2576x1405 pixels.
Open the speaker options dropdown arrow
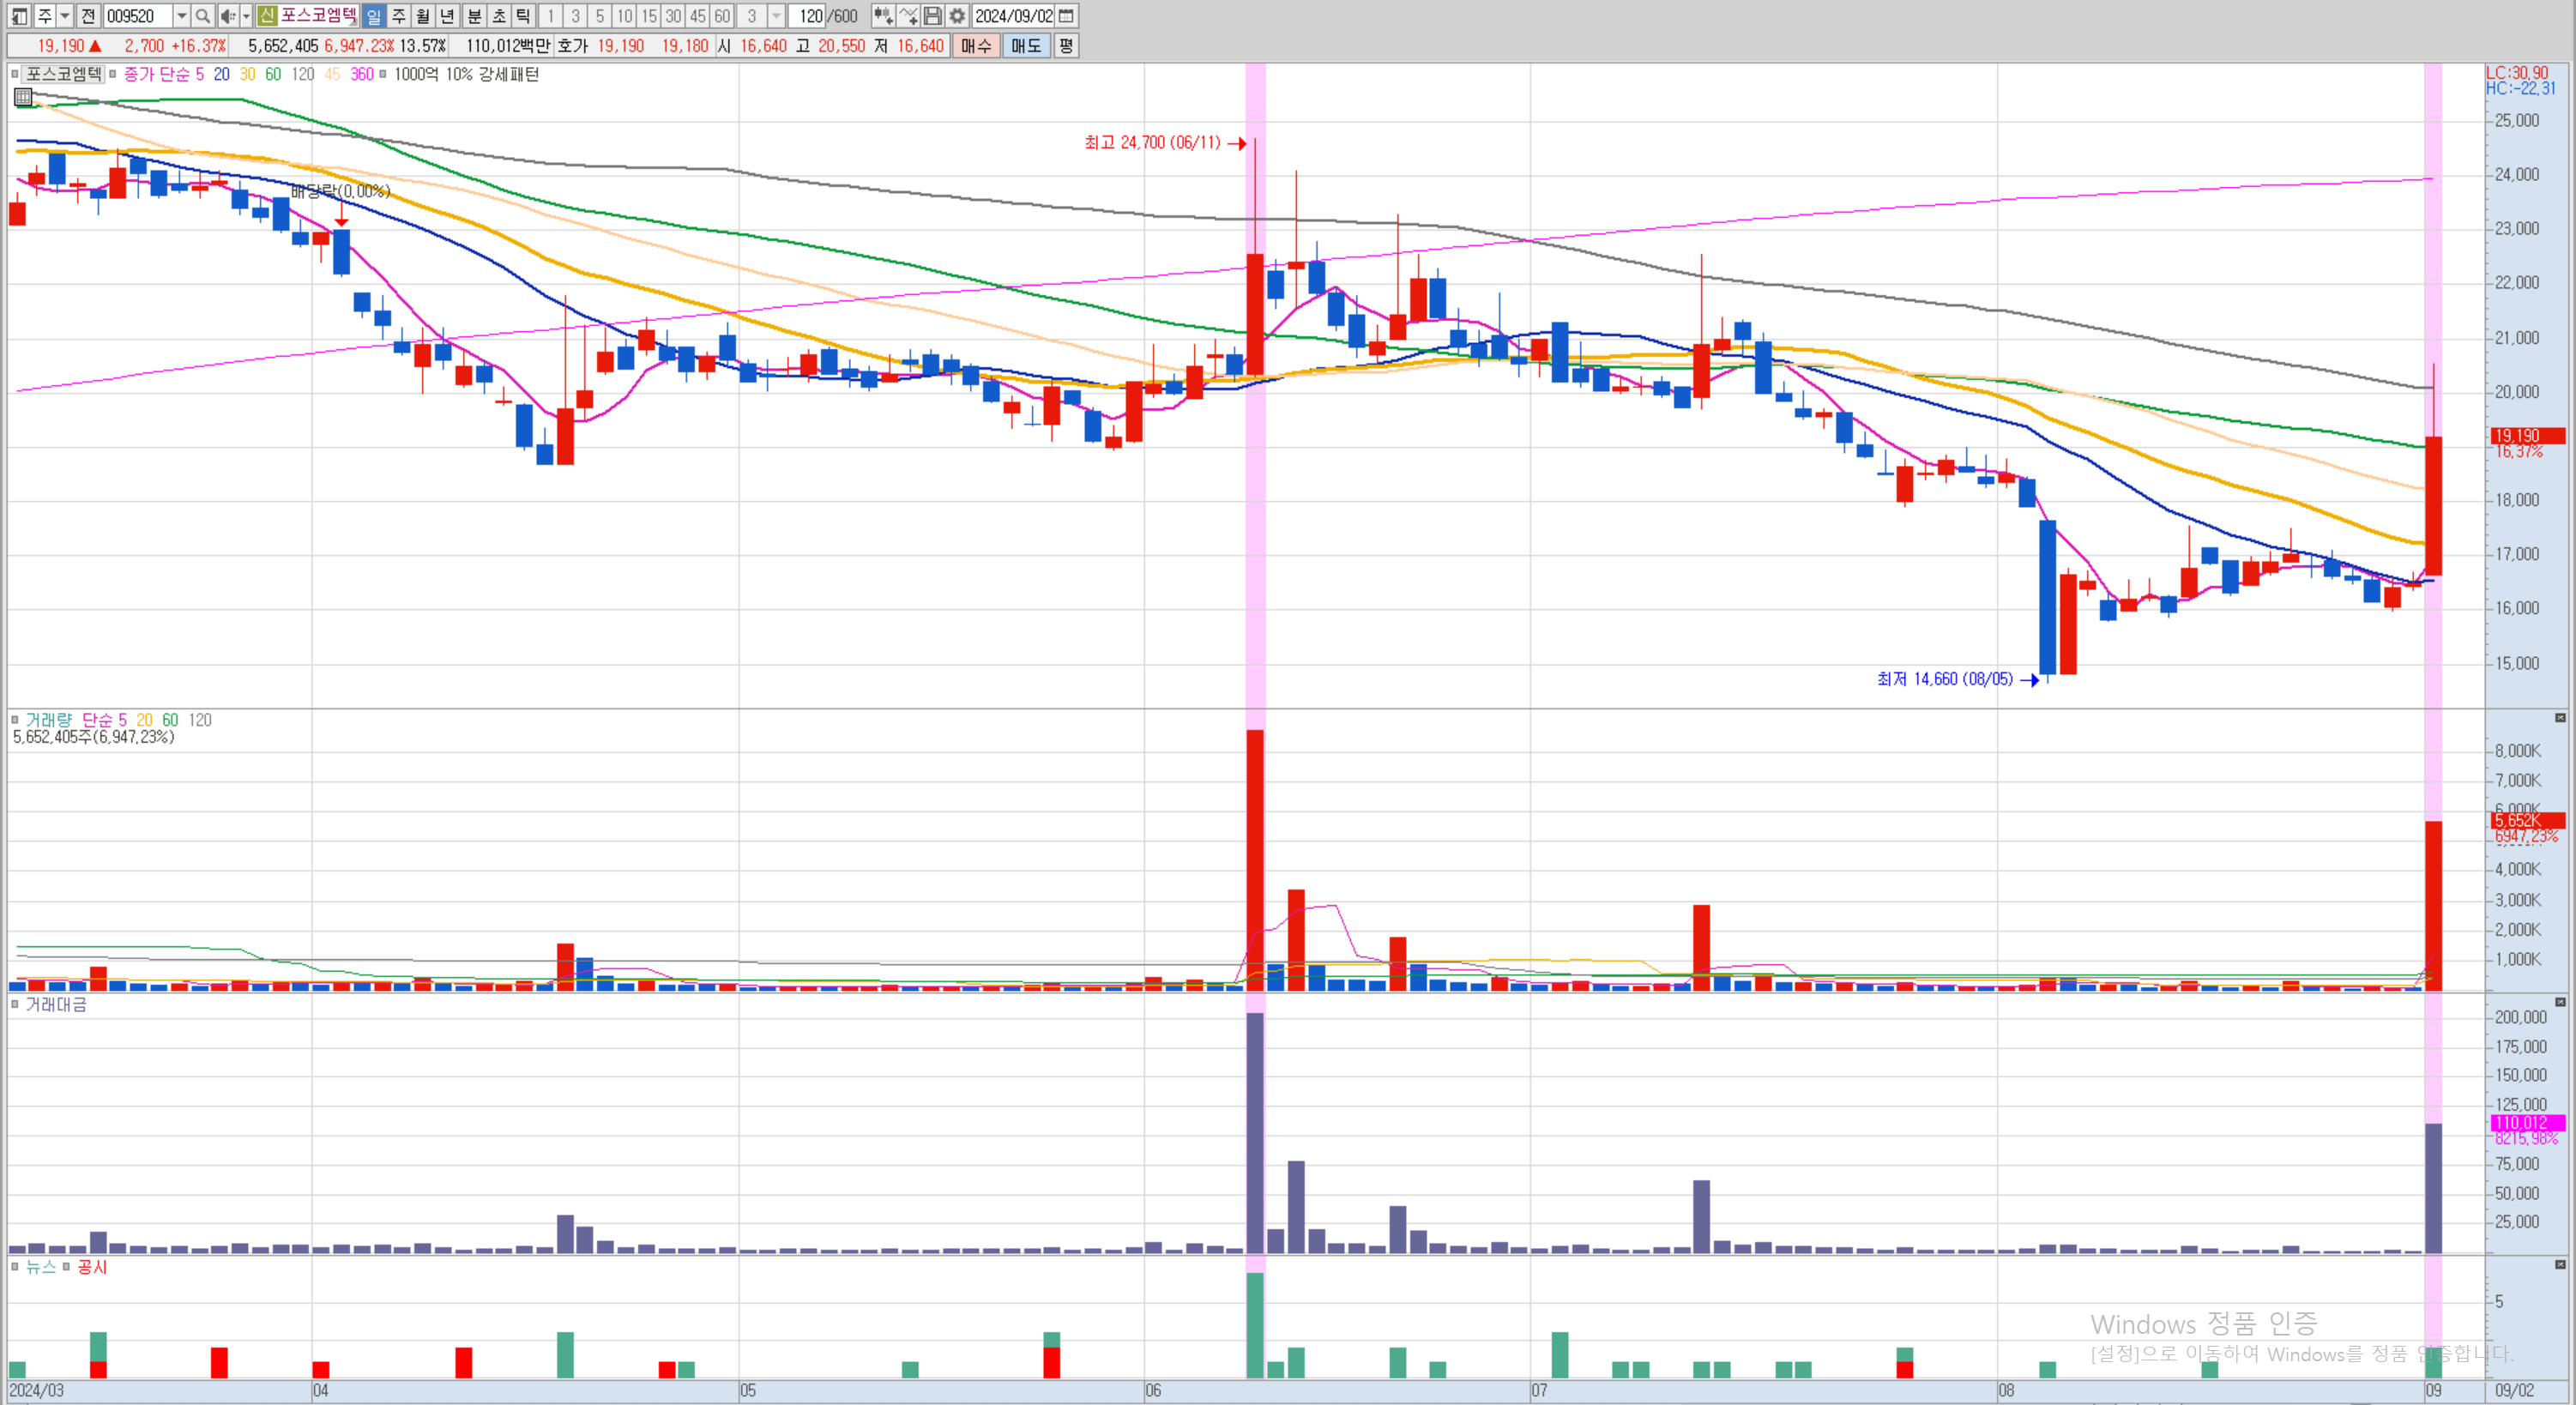click(x=246, y=16)
